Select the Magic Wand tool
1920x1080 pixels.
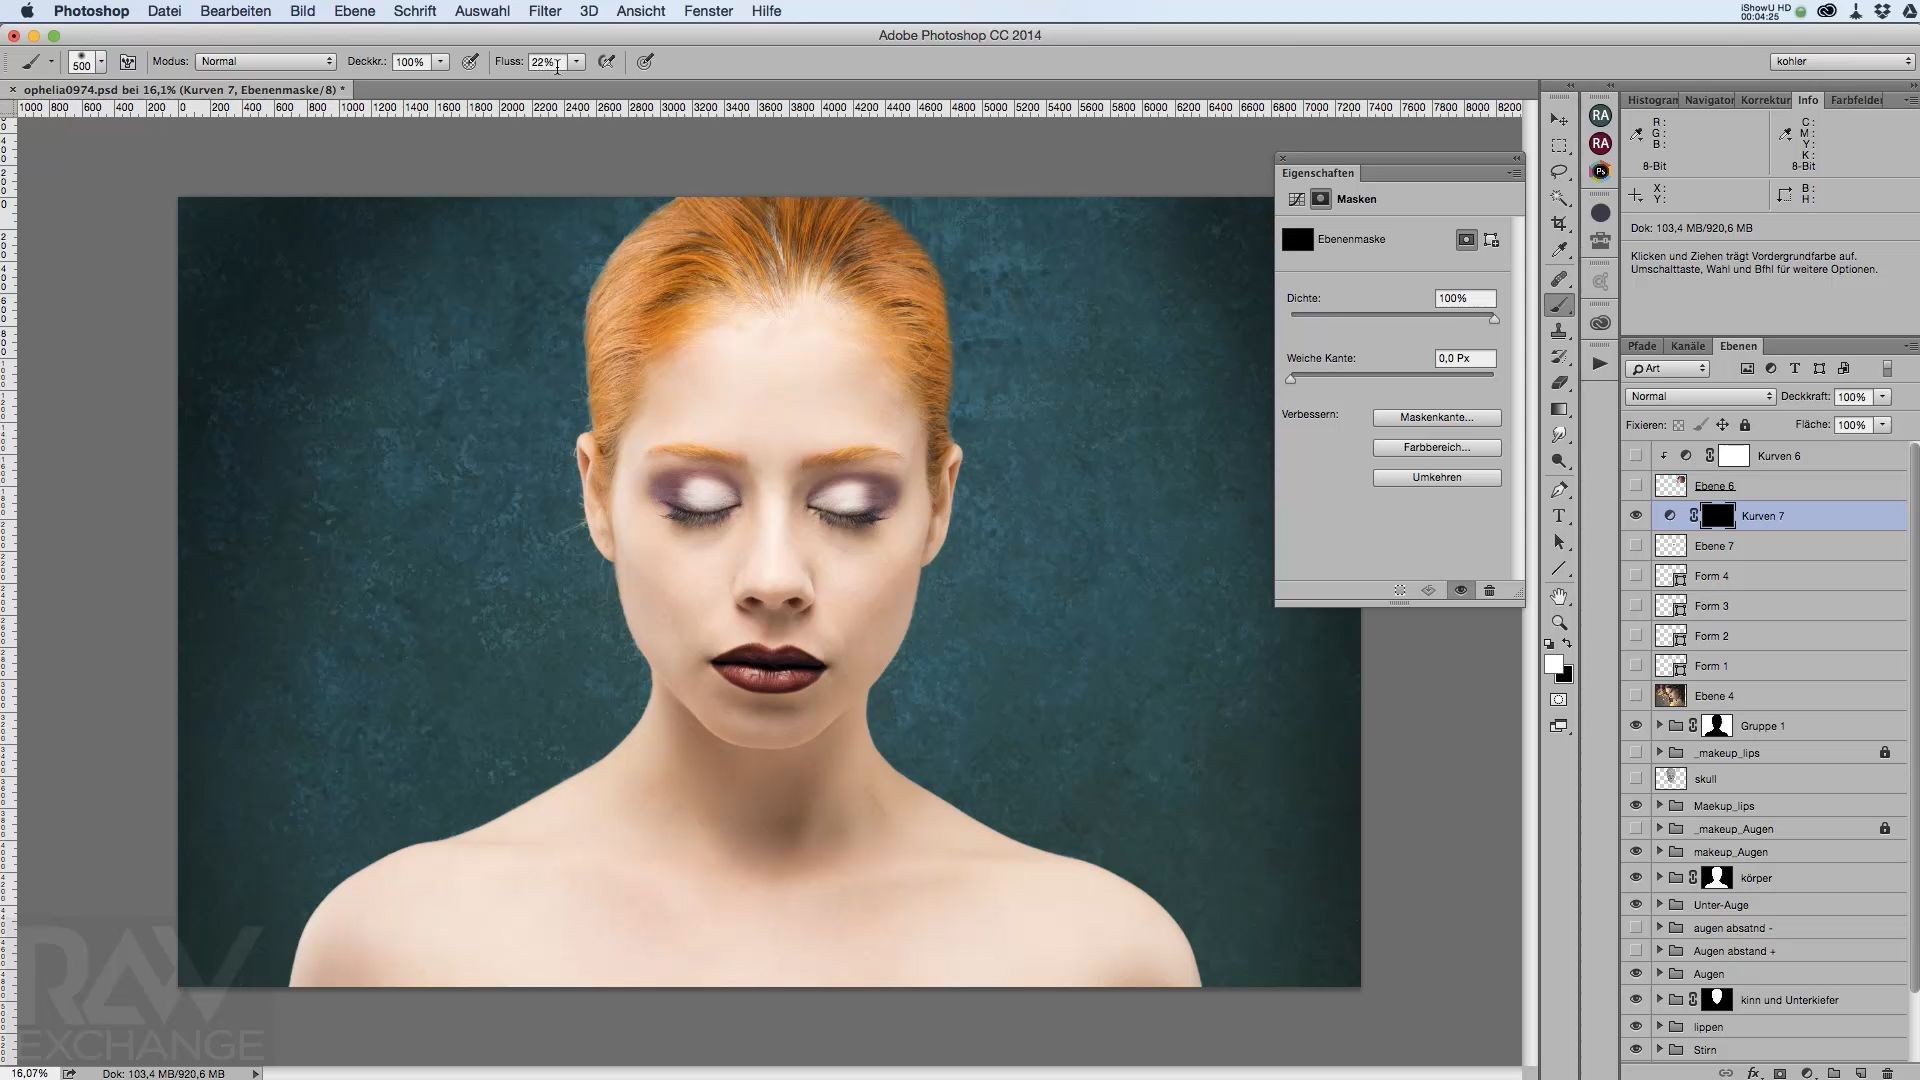(x=1559, y=198)
